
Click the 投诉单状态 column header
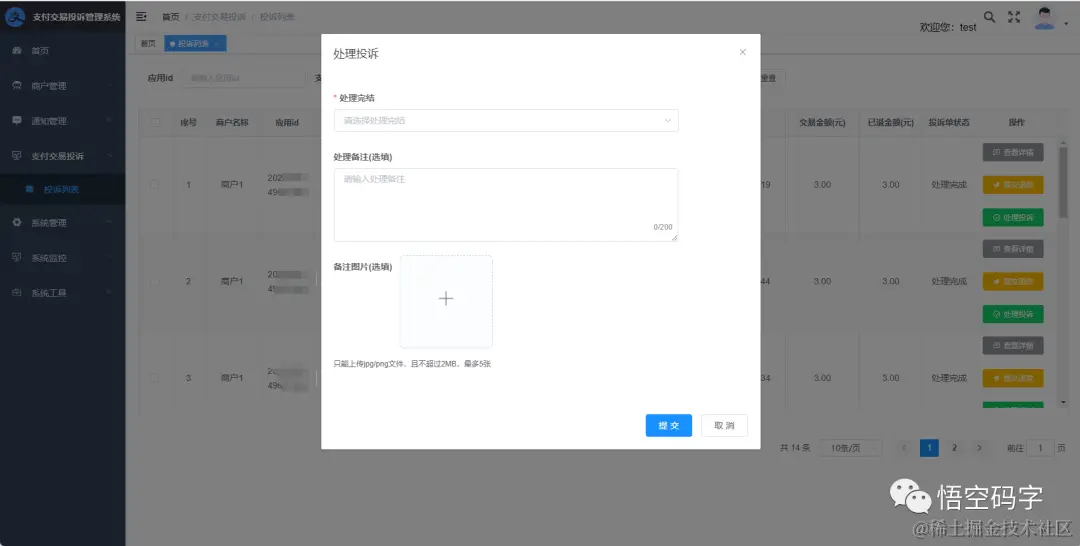949,123
